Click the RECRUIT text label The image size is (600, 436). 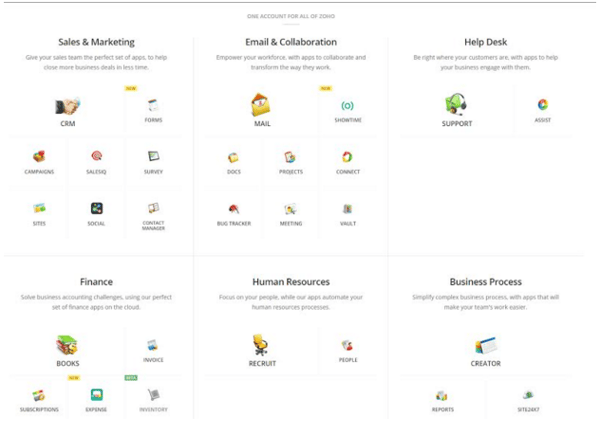point(262,363)
